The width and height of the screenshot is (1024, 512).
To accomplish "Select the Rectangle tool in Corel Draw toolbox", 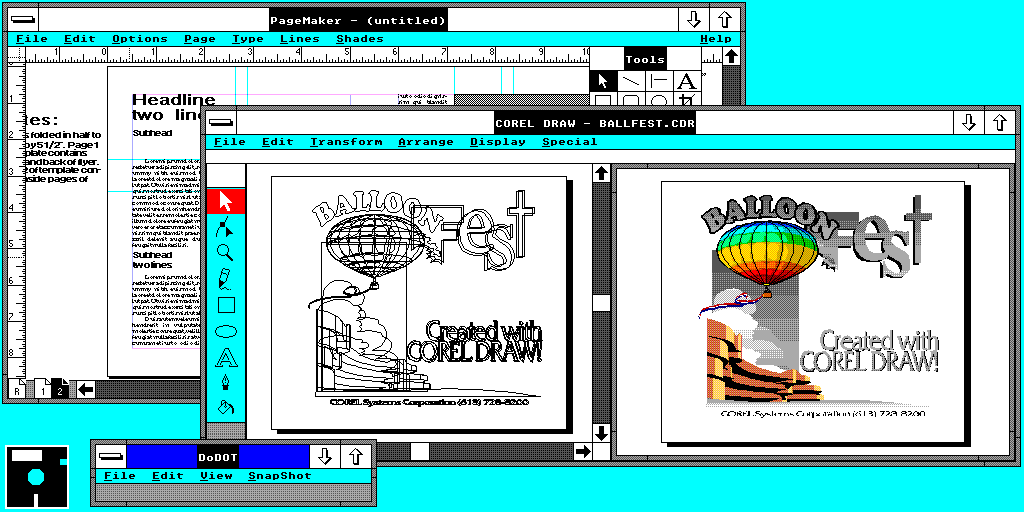I will coord(226,305).
